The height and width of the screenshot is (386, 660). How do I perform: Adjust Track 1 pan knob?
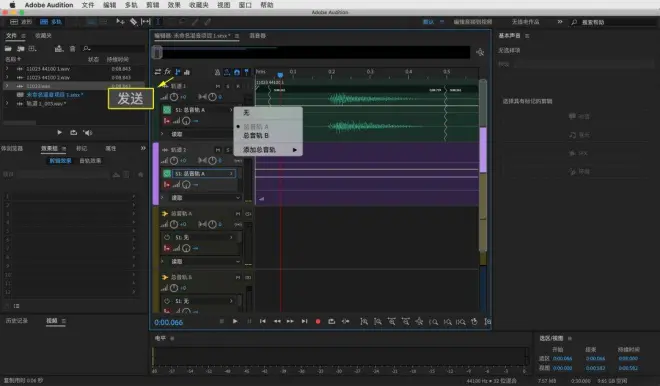pyautogui.click(x=212, y=97)
